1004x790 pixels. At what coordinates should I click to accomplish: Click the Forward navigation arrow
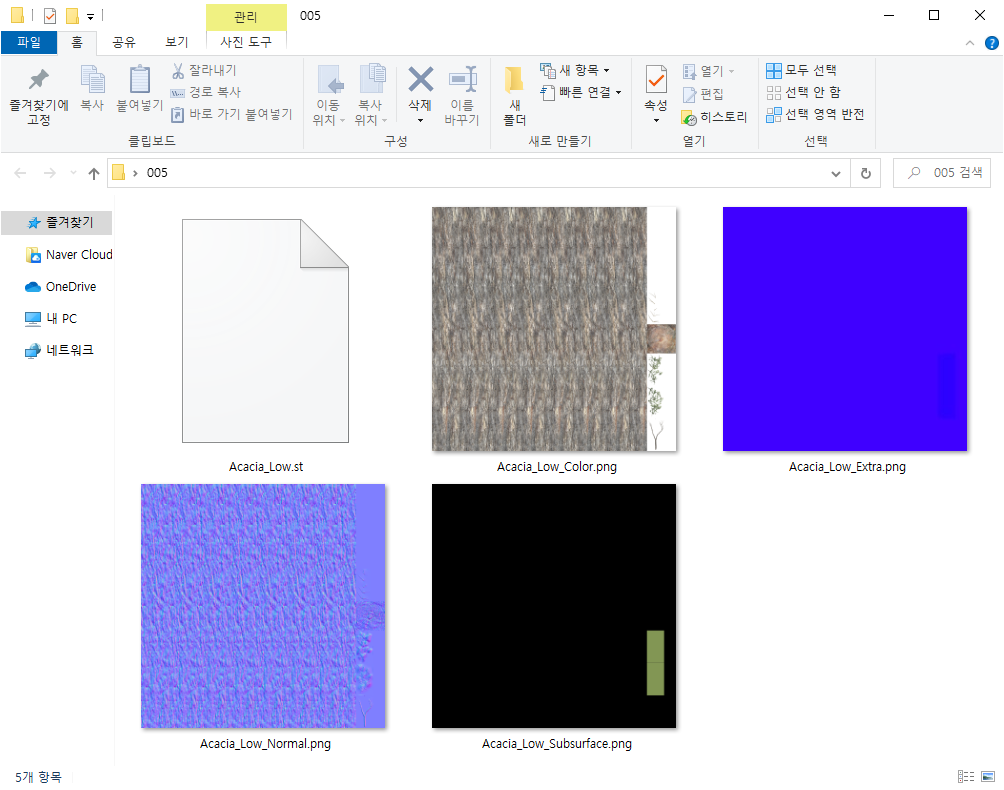pyautogui.click(x=49, y=173)
